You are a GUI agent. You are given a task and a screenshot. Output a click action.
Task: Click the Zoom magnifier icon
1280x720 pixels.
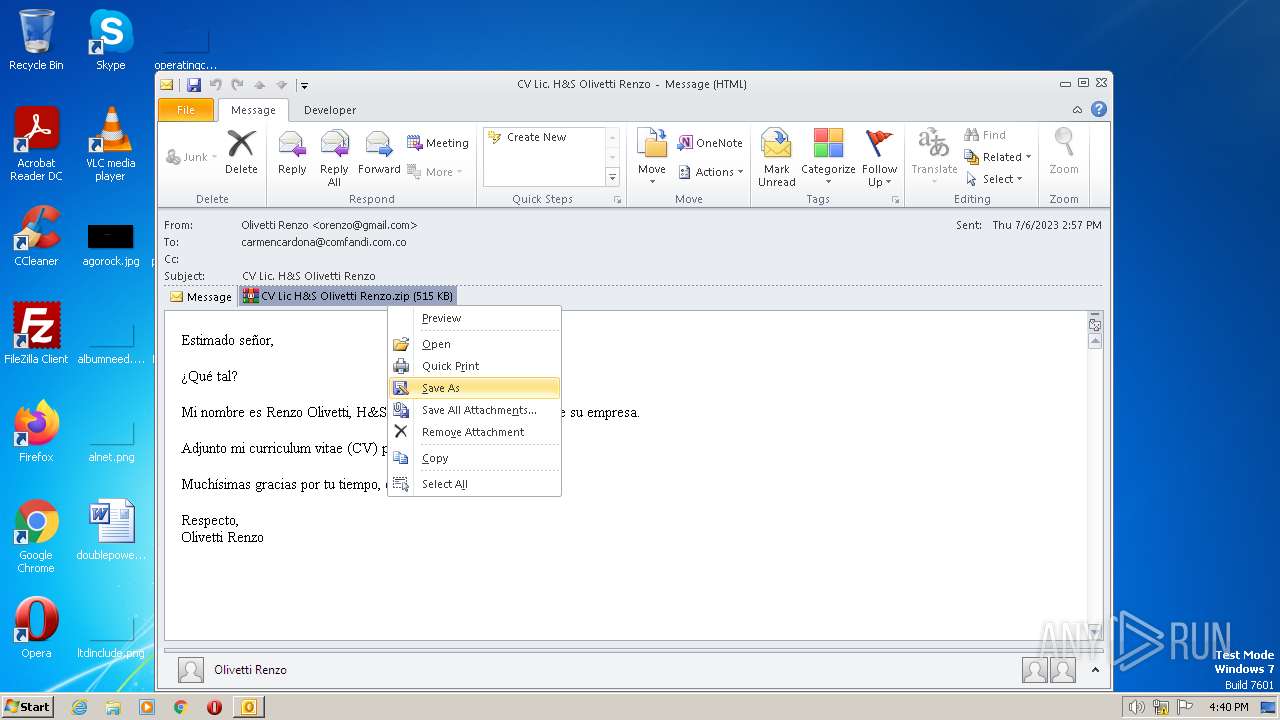point(1064,153)
